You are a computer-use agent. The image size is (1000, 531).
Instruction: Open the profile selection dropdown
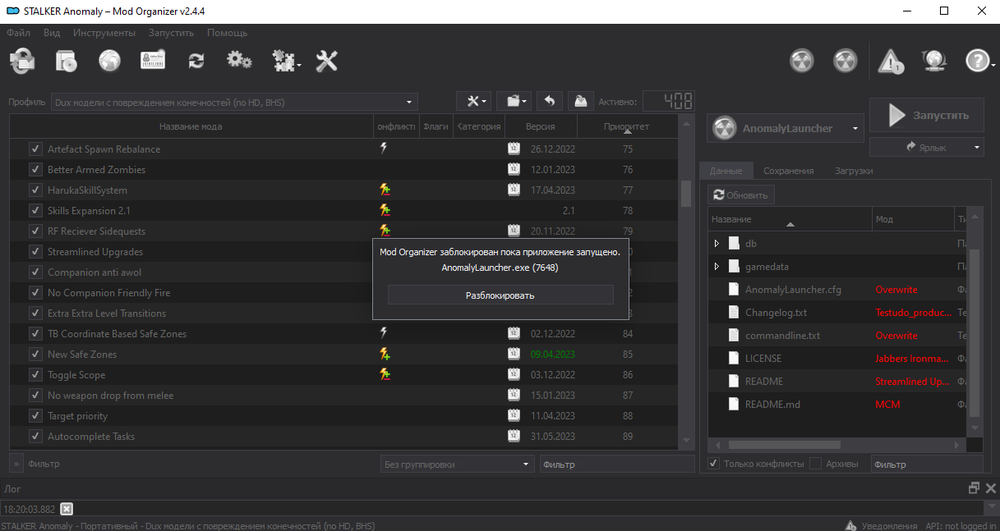tap(212, 101)
